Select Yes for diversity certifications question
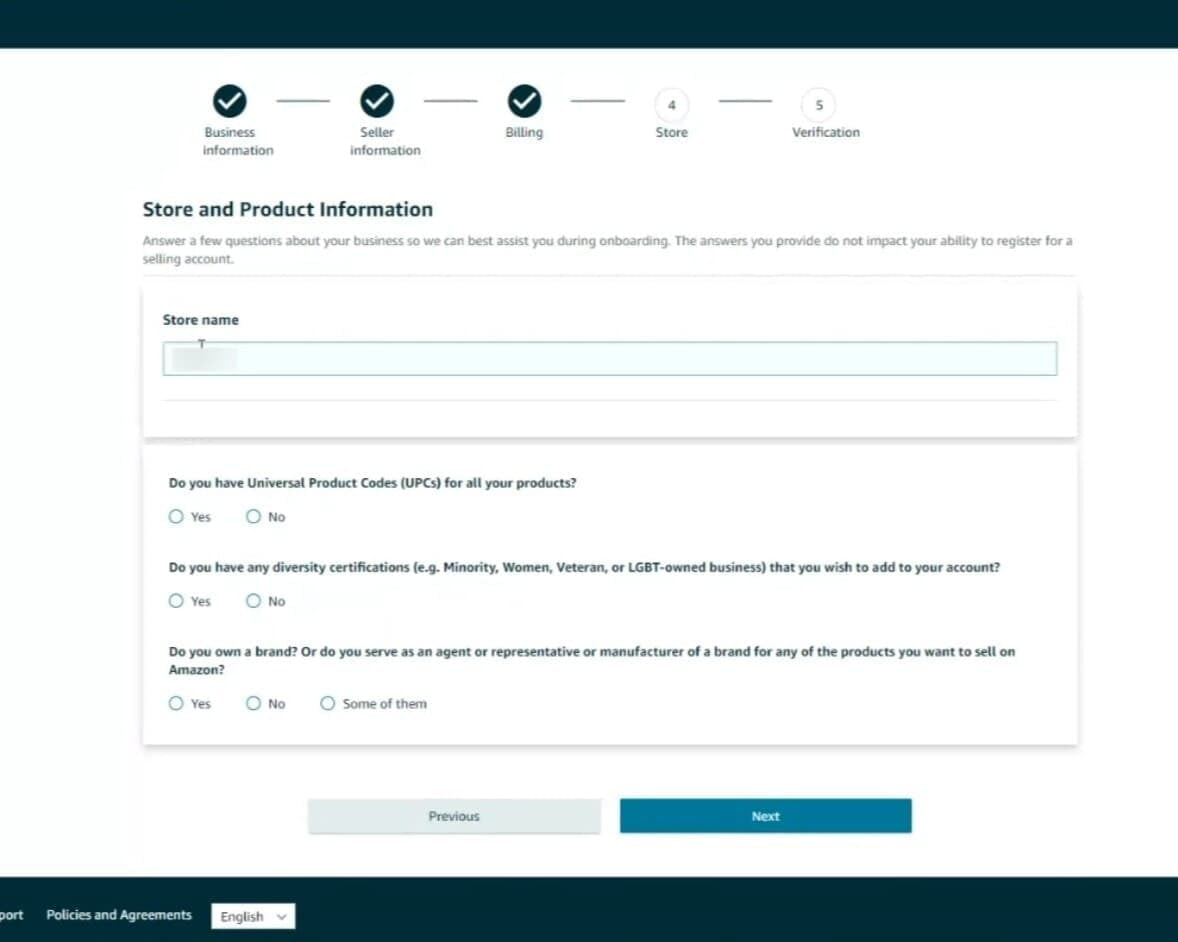Viewport: 1178px width, 942px height. tap(176, 601)
